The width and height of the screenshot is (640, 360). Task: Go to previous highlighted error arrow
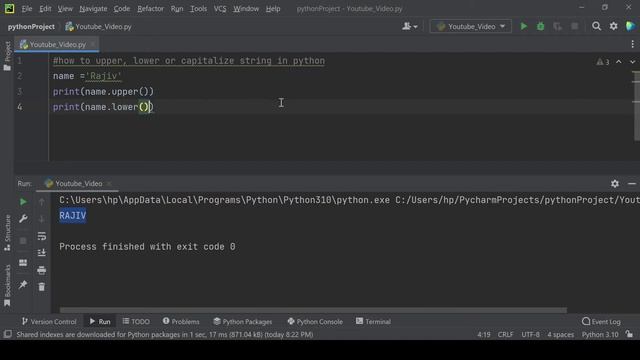click(619, 62)
